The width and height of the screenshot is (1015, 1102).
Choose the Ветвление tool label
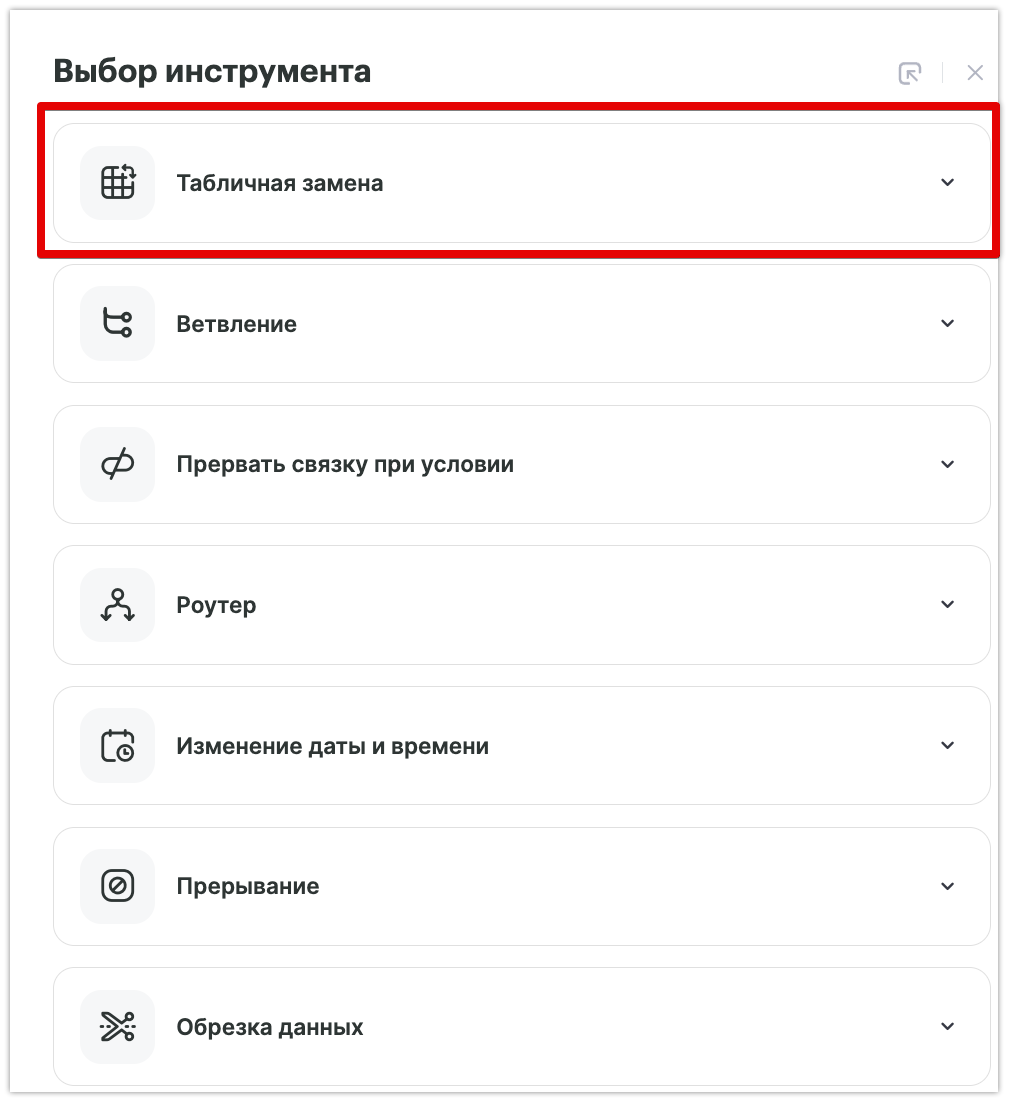pyautogui.click(x=236, y=325)
